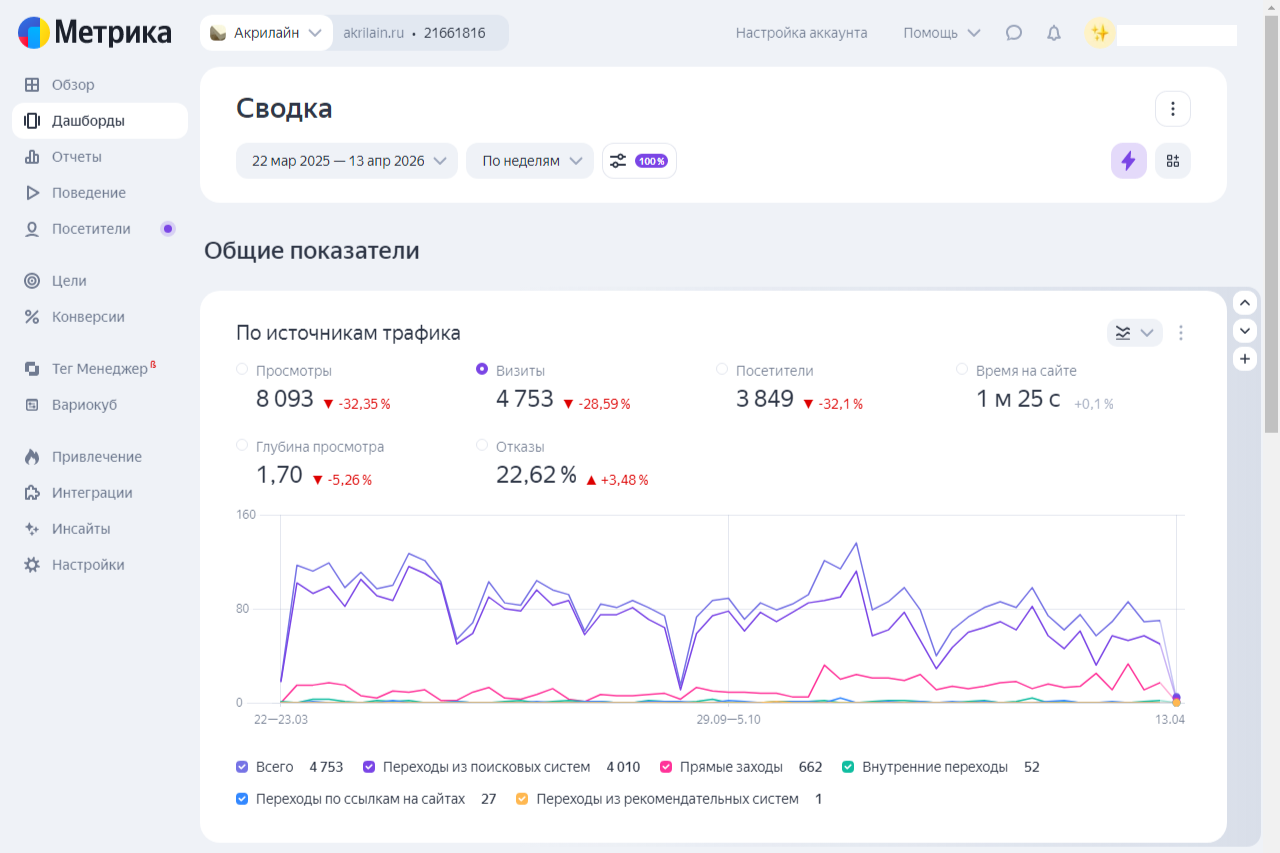
Task: Click the chat messages icon in header
Action: 1014,33
